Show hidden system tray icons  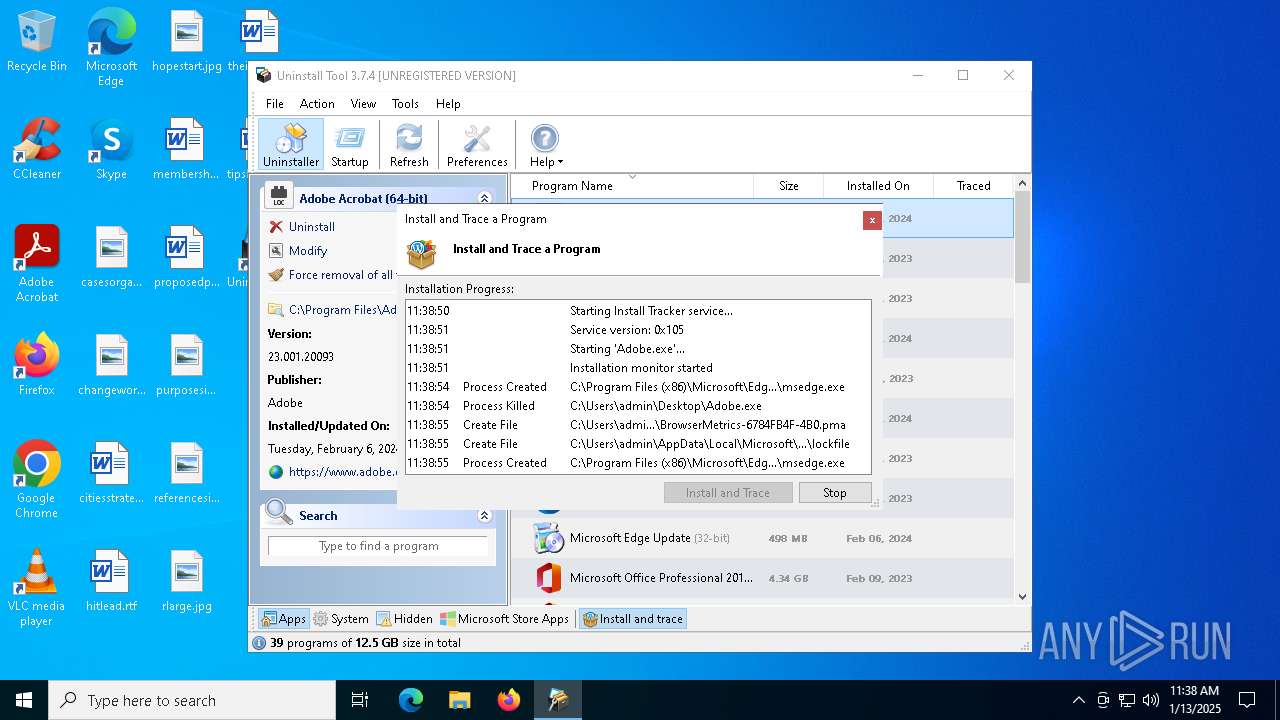pos(1078,700)
